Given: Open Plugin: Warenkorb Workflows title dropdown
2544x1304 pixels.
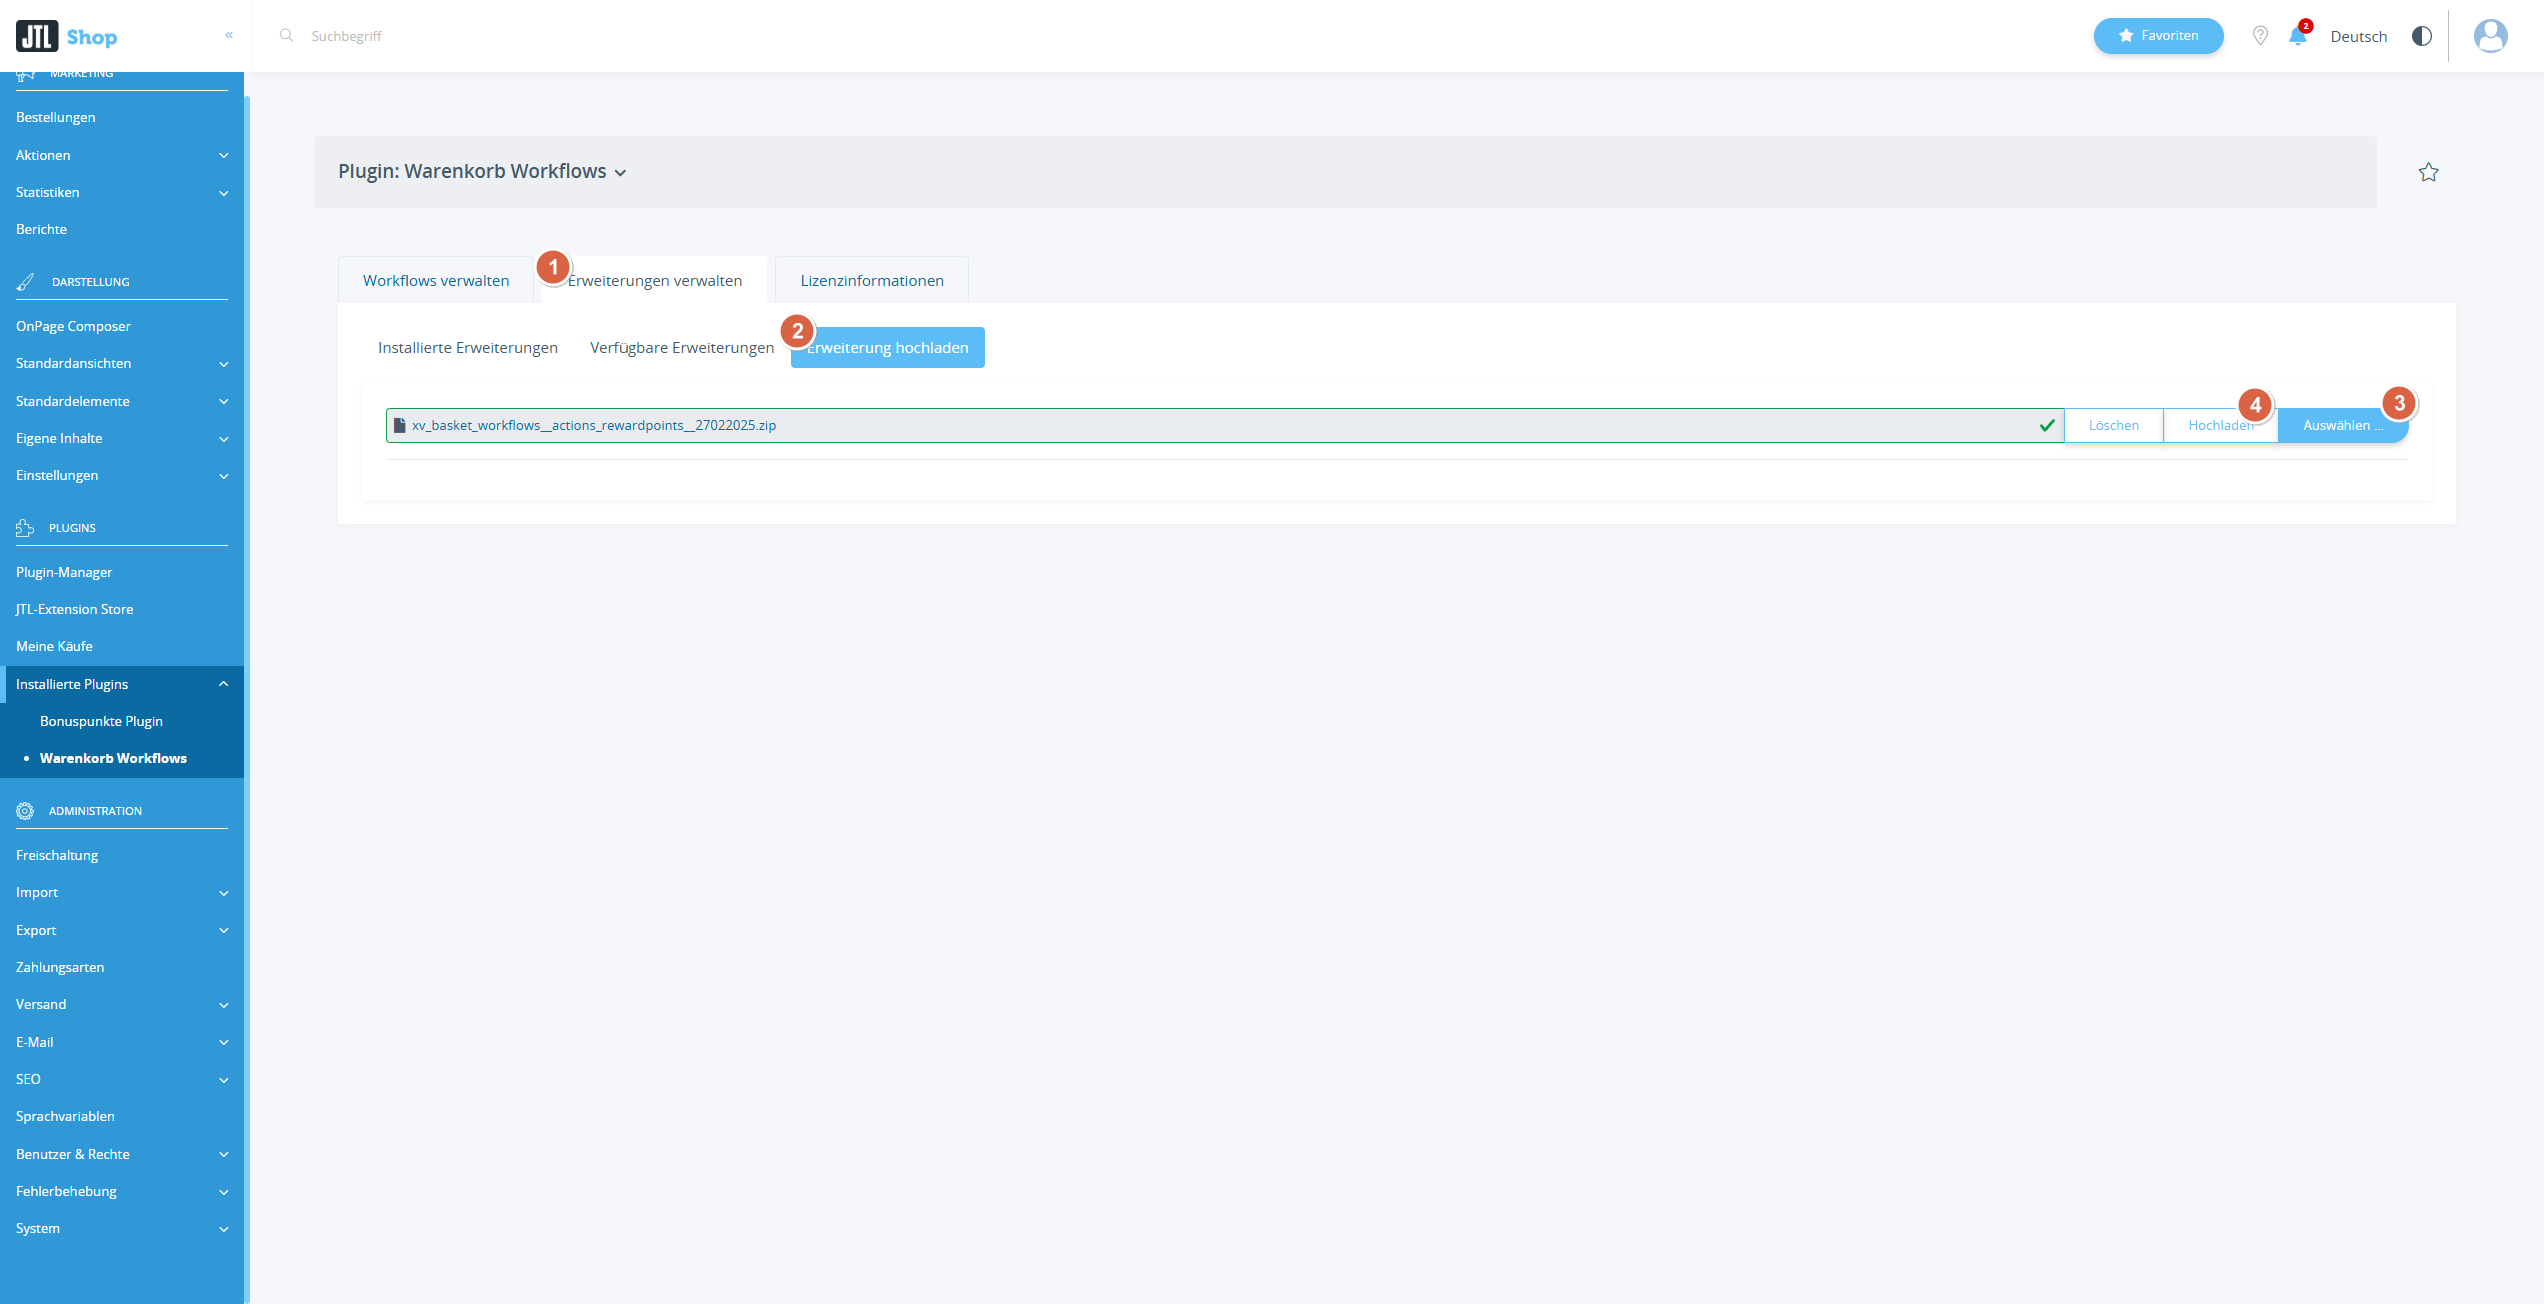Looking at the screenshot, I should click(482, 172).
